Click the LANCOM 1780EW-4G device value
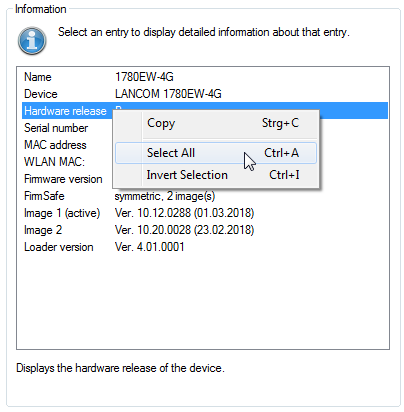 (x=168, y=94)
